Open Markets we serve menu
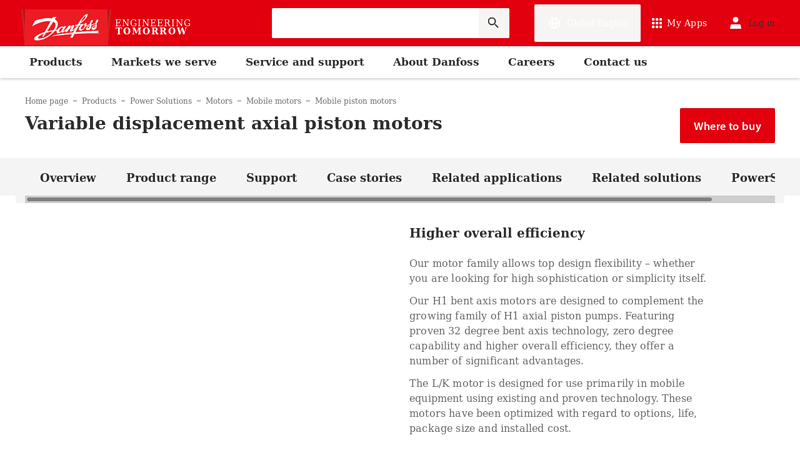 pyautogui.click(x=164, y=62)
